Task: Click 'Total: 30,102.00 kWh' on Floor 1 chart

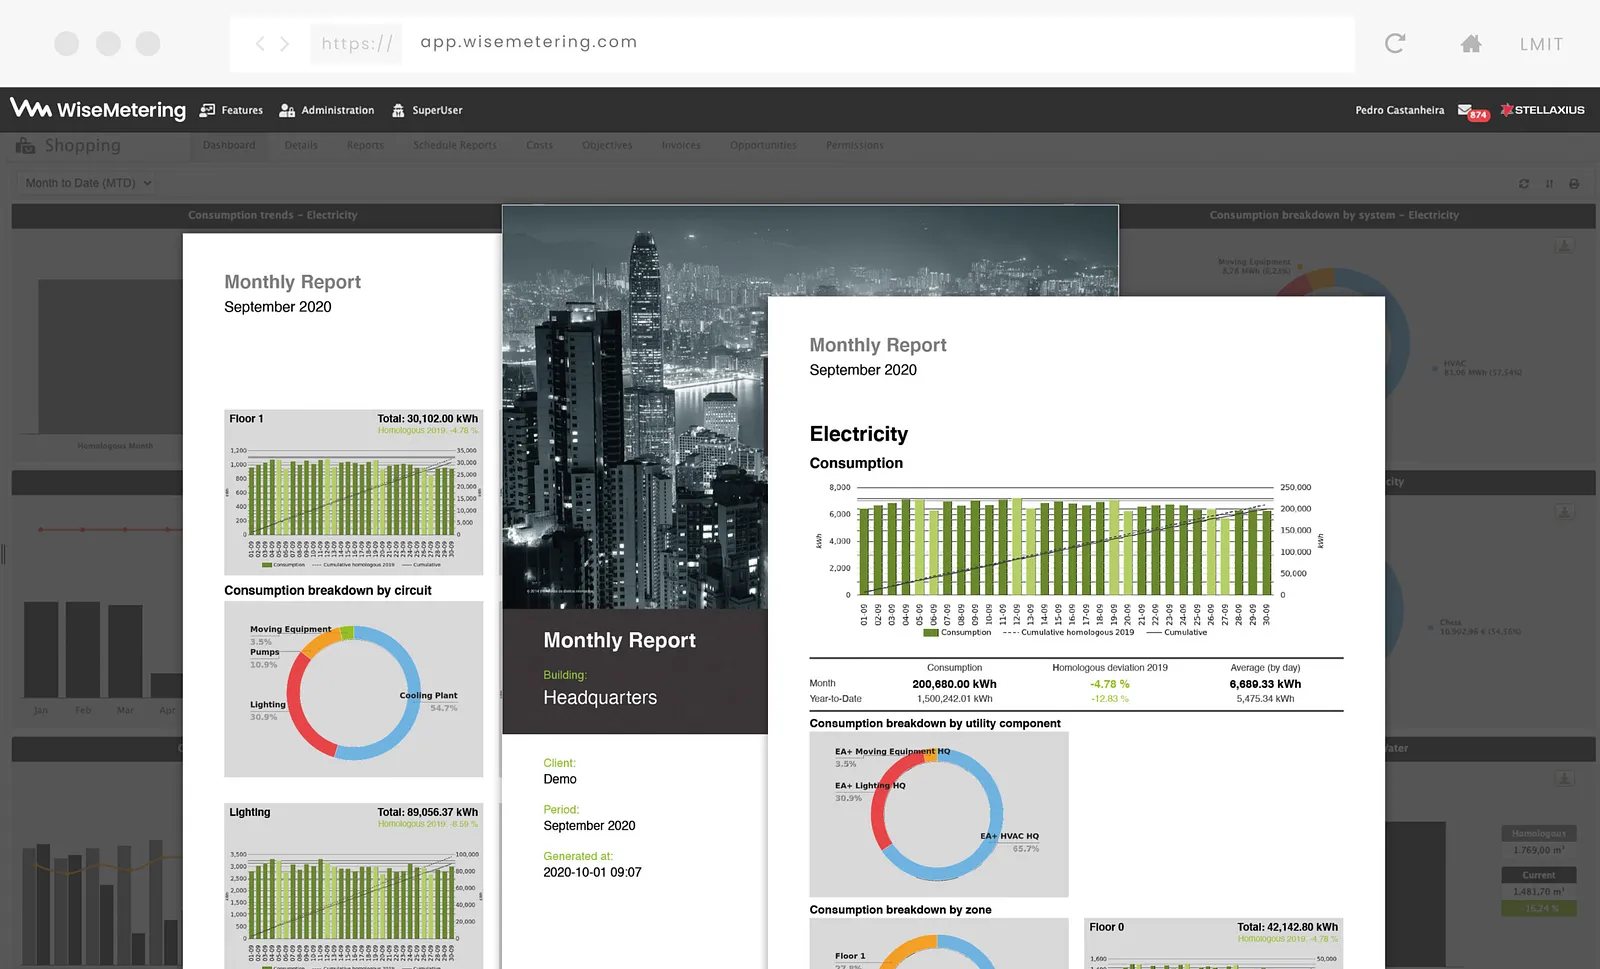Action: pos(427,419)
